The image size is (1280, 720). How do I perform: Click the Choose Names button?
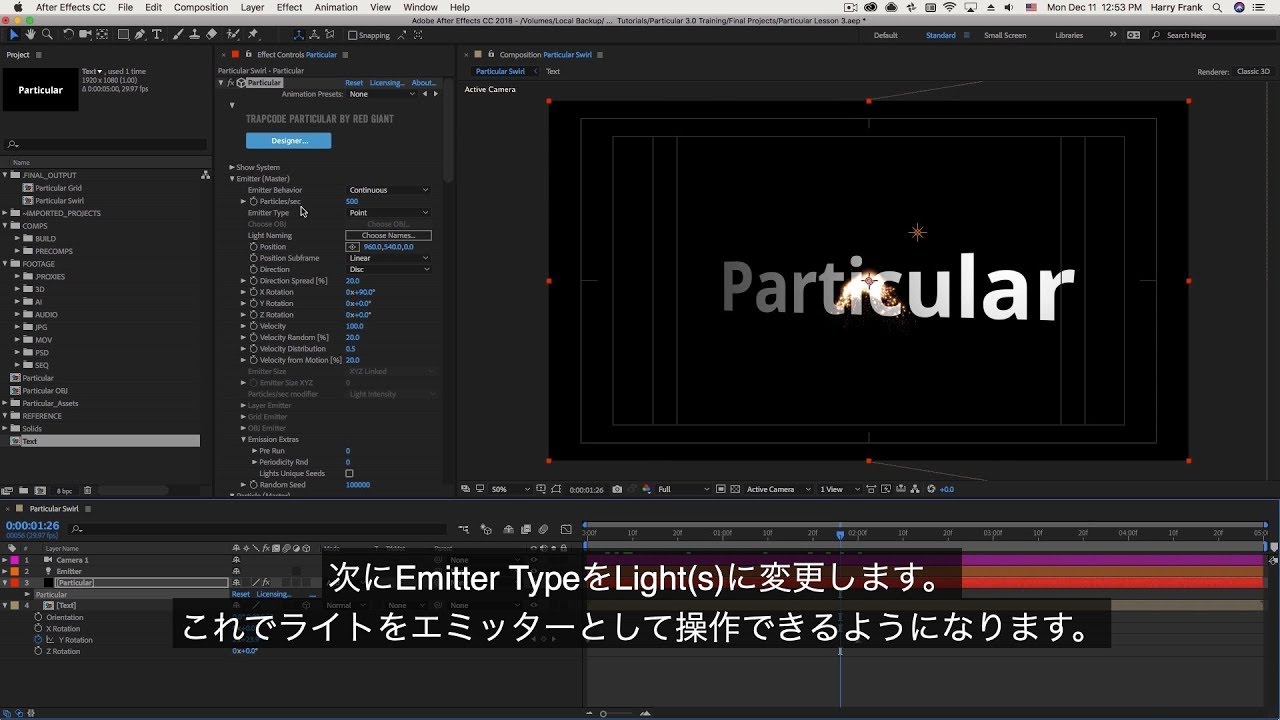pos(388,236)
